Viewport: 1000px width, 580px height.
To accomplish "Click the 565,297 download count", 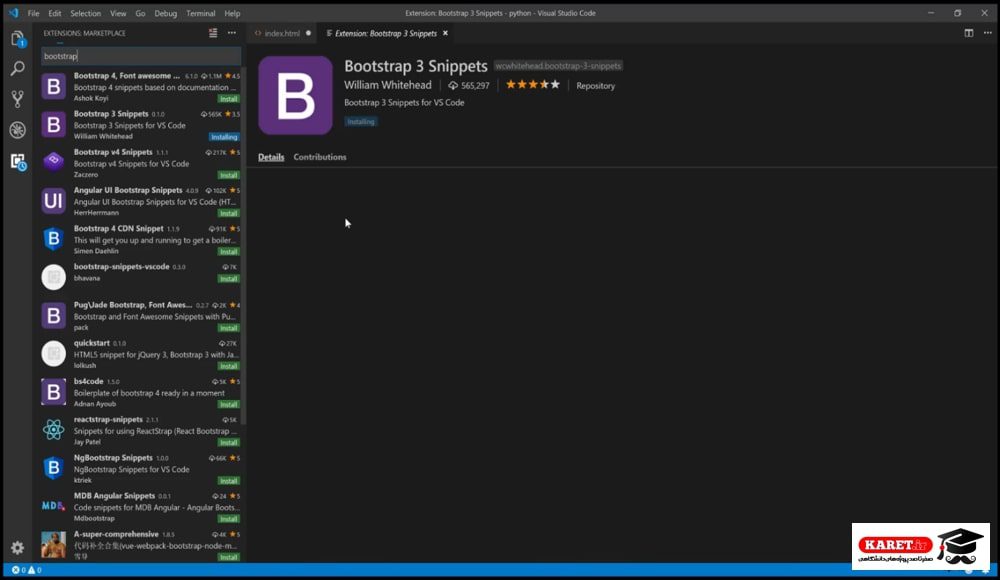I will pos(469,86).
